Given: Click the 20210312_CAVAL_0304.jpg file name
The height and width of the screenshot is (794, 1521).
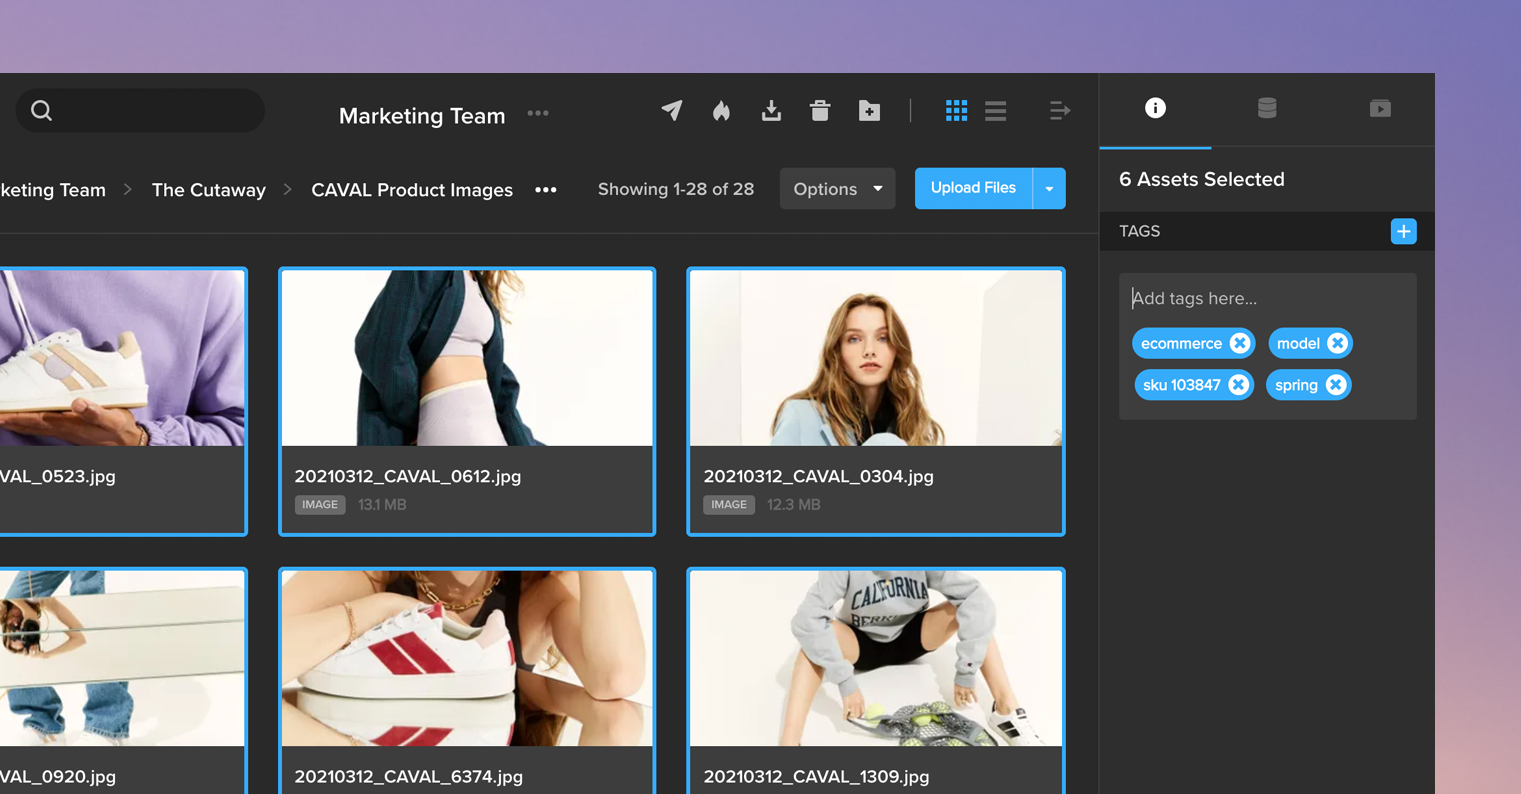Looking at the screenshot, I should click(x=818, y=476).
